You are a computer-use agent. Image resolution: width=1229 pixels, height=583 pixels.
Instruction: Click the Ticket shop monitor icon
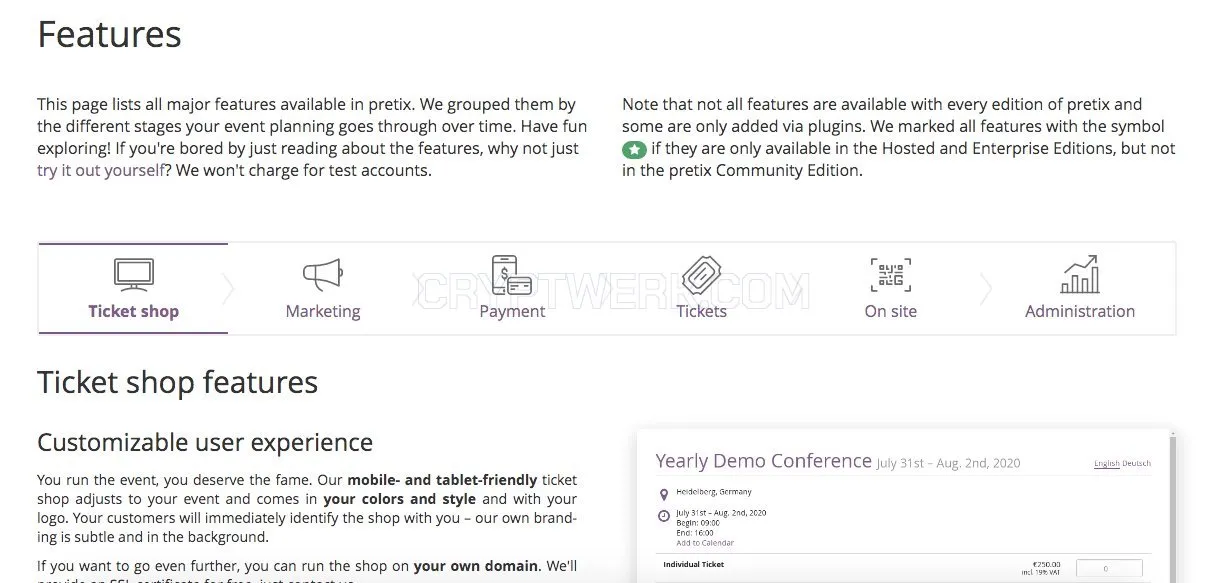pos(133,274)
